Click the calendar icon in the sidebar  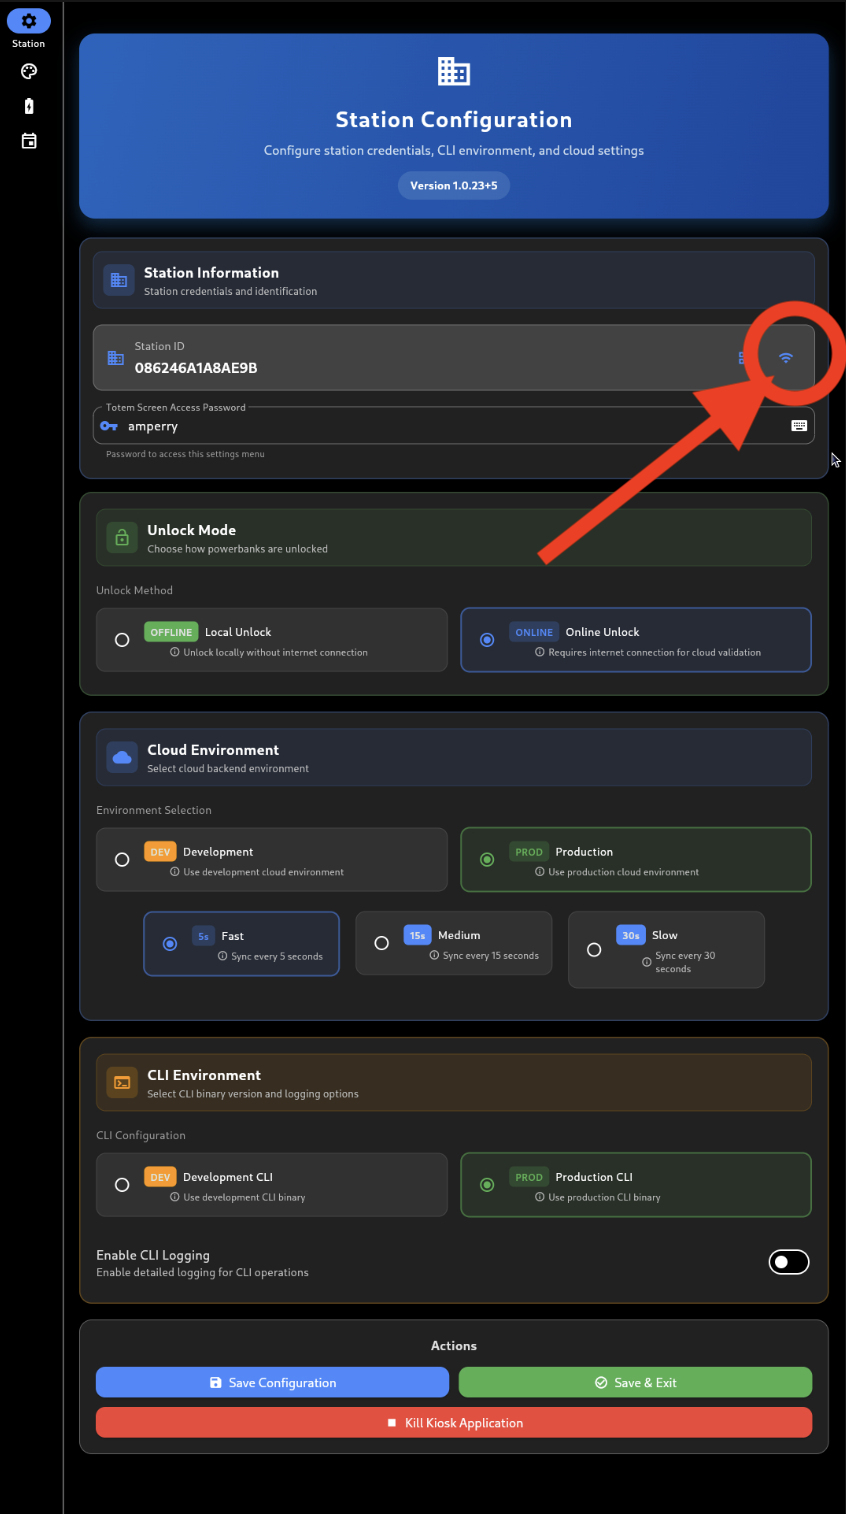(28, 140)
